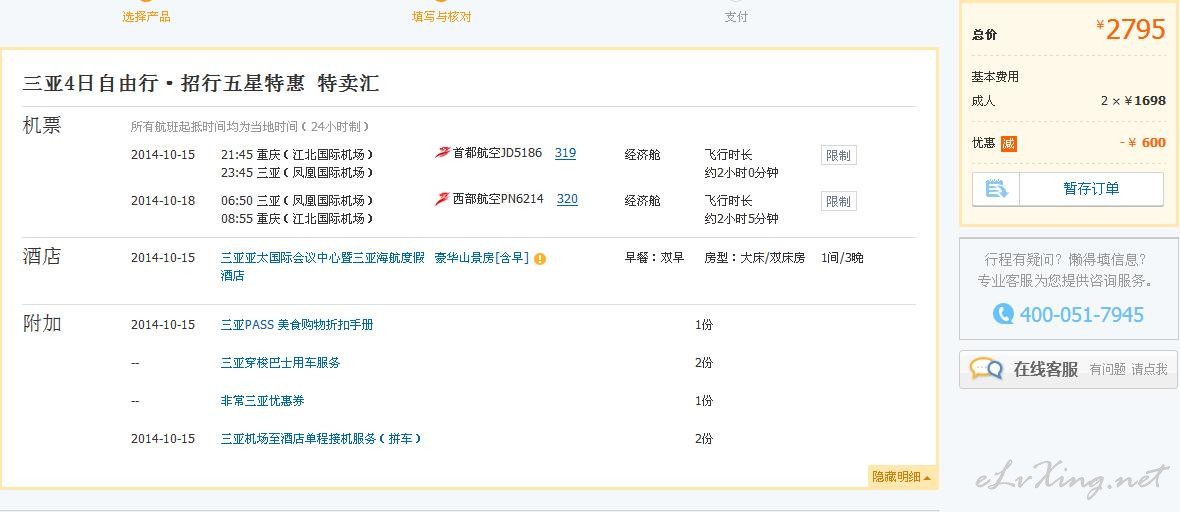
Task: Click the orange 减 discount badge
Action: [x=1009, y=144]
